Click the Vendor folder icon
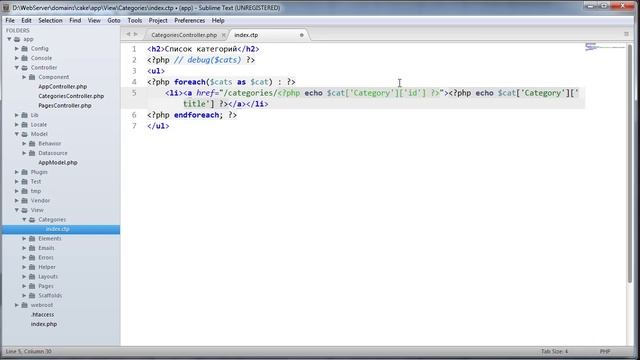This screenshot has height=360, width=640. click(x=24, y=200)
